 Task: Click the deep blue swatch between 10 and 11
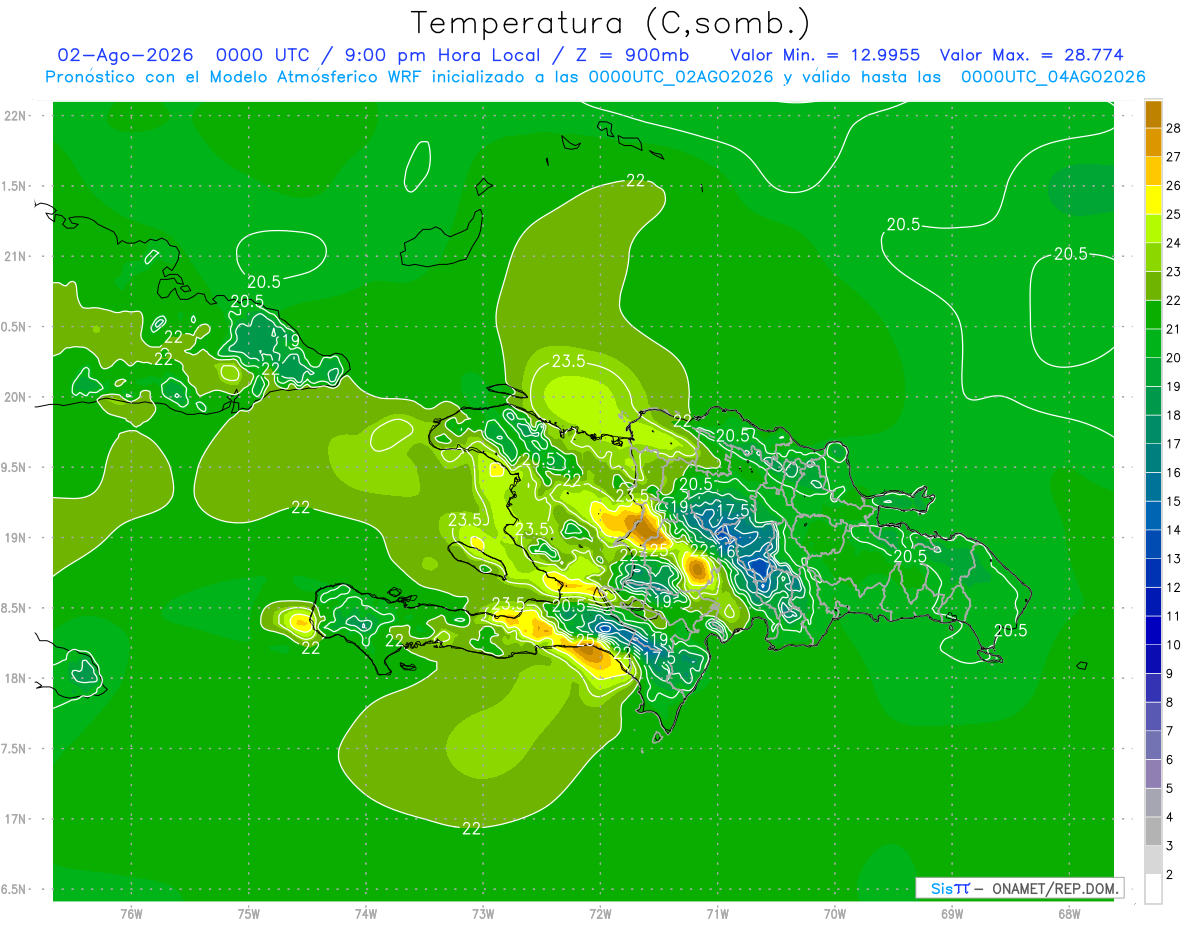coord(1153,631)
